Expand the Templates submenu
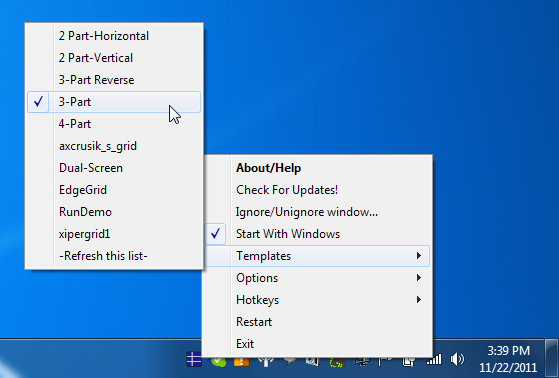 pos(317,256)
